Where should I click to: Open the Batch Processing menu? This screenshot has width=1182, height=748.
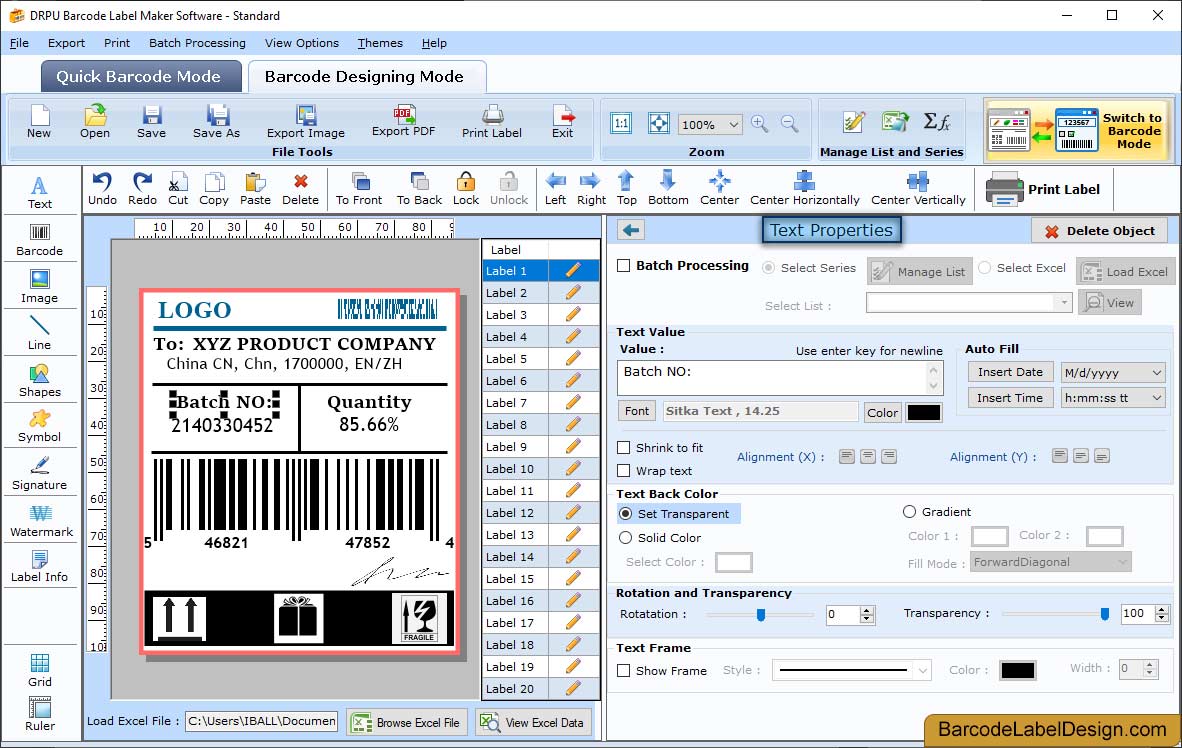click(x=198, y=43)
